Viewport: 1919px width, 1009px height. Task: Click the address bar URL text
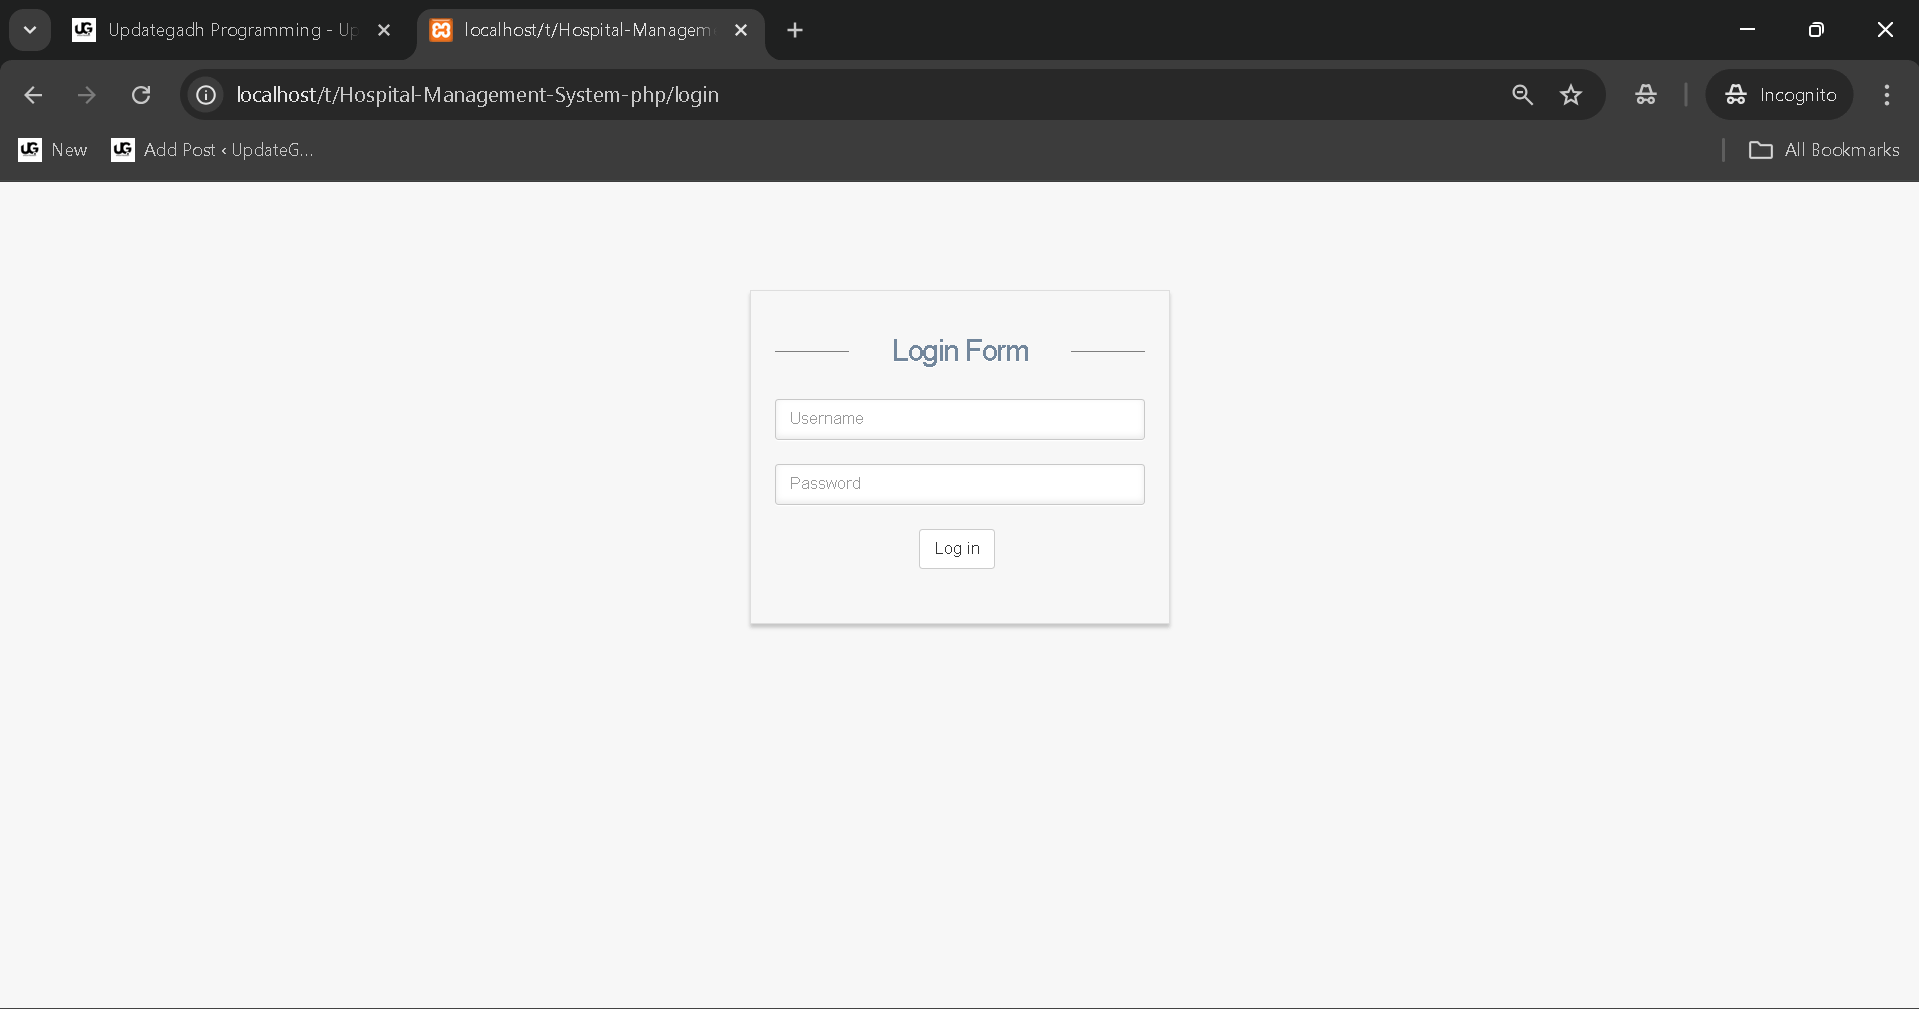477,95
